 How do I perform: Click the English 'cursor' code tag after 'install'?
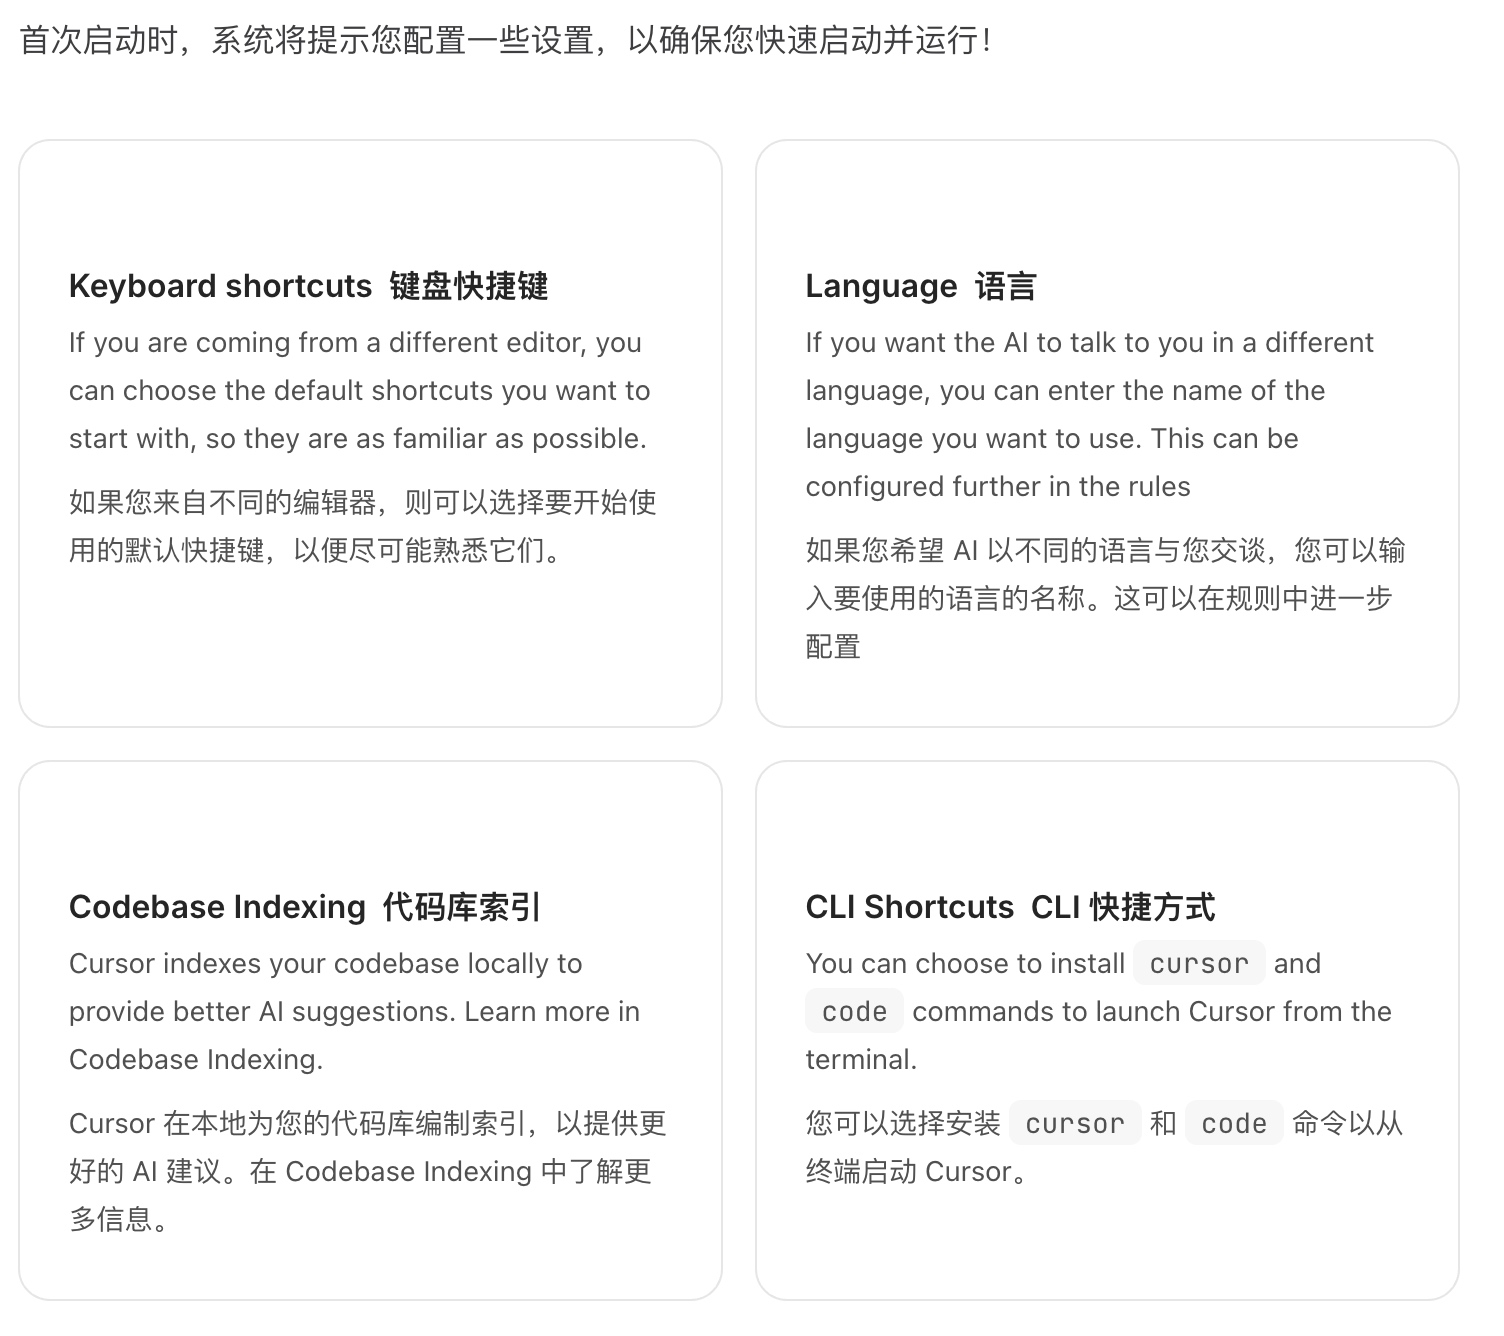tap(1199, 963)
